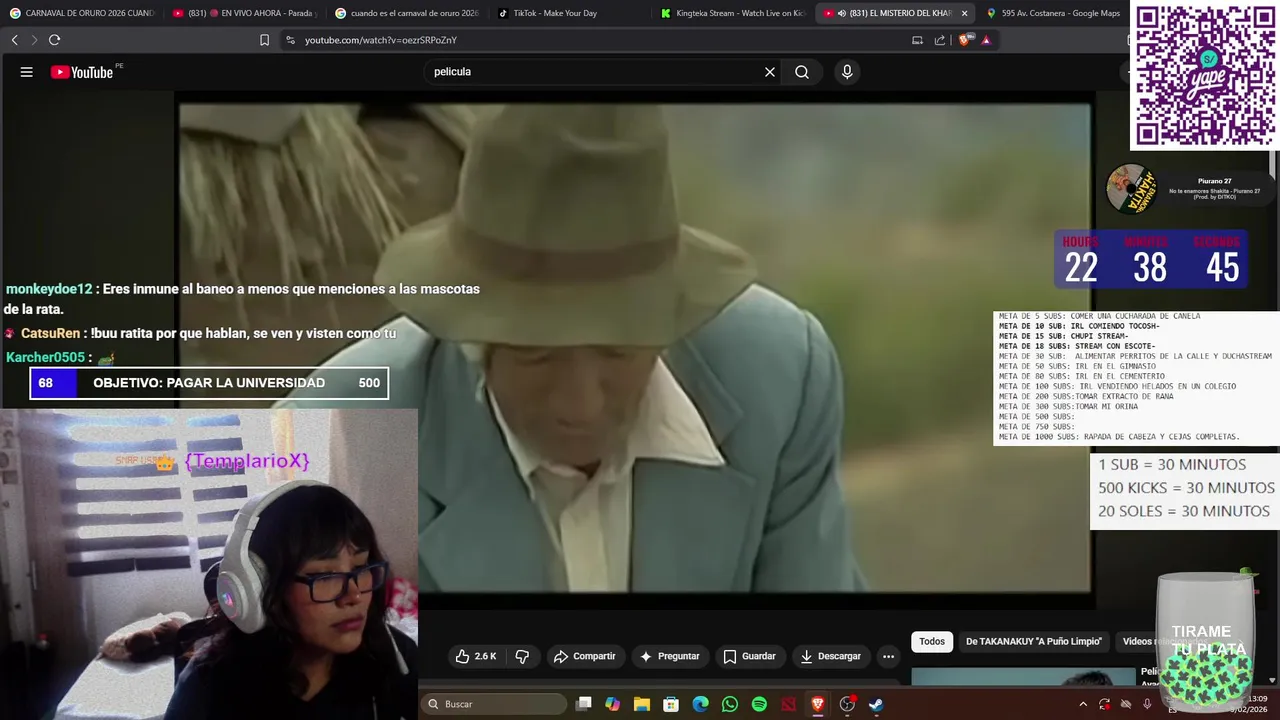Reload the page with the refresh icon
Screen dimensions: 1280x720
pyautogui.click(x=54, y=40)
